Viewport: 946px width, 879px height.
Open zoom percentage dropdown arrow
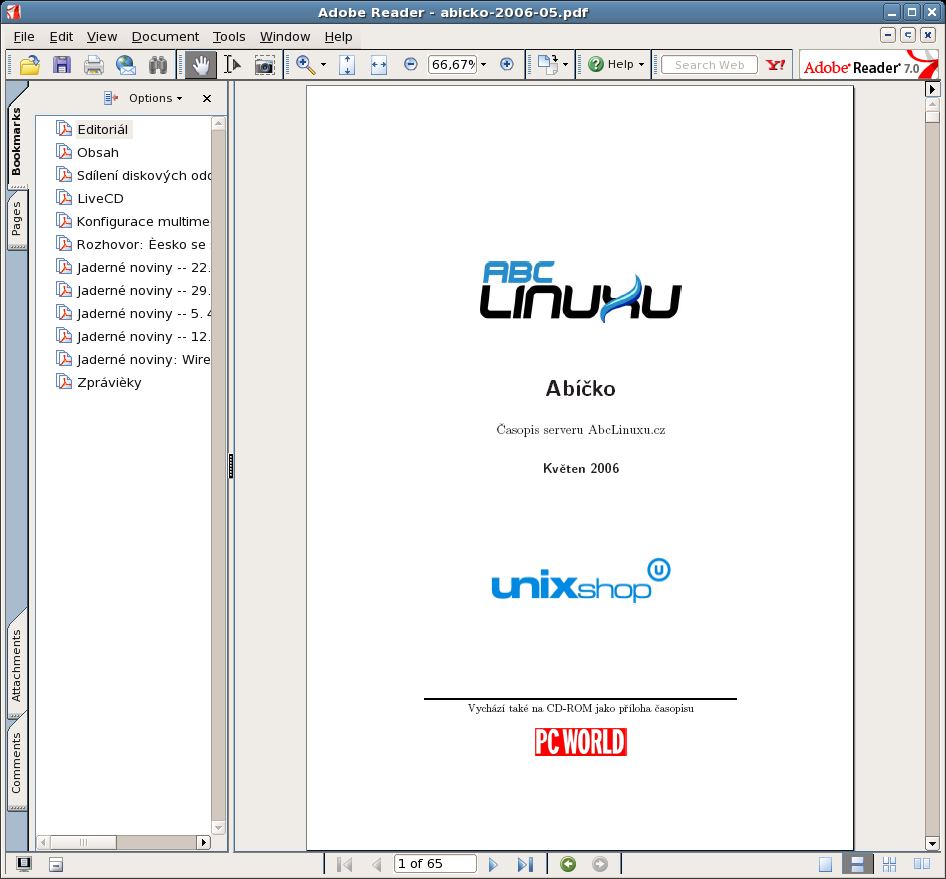point(483,65)
